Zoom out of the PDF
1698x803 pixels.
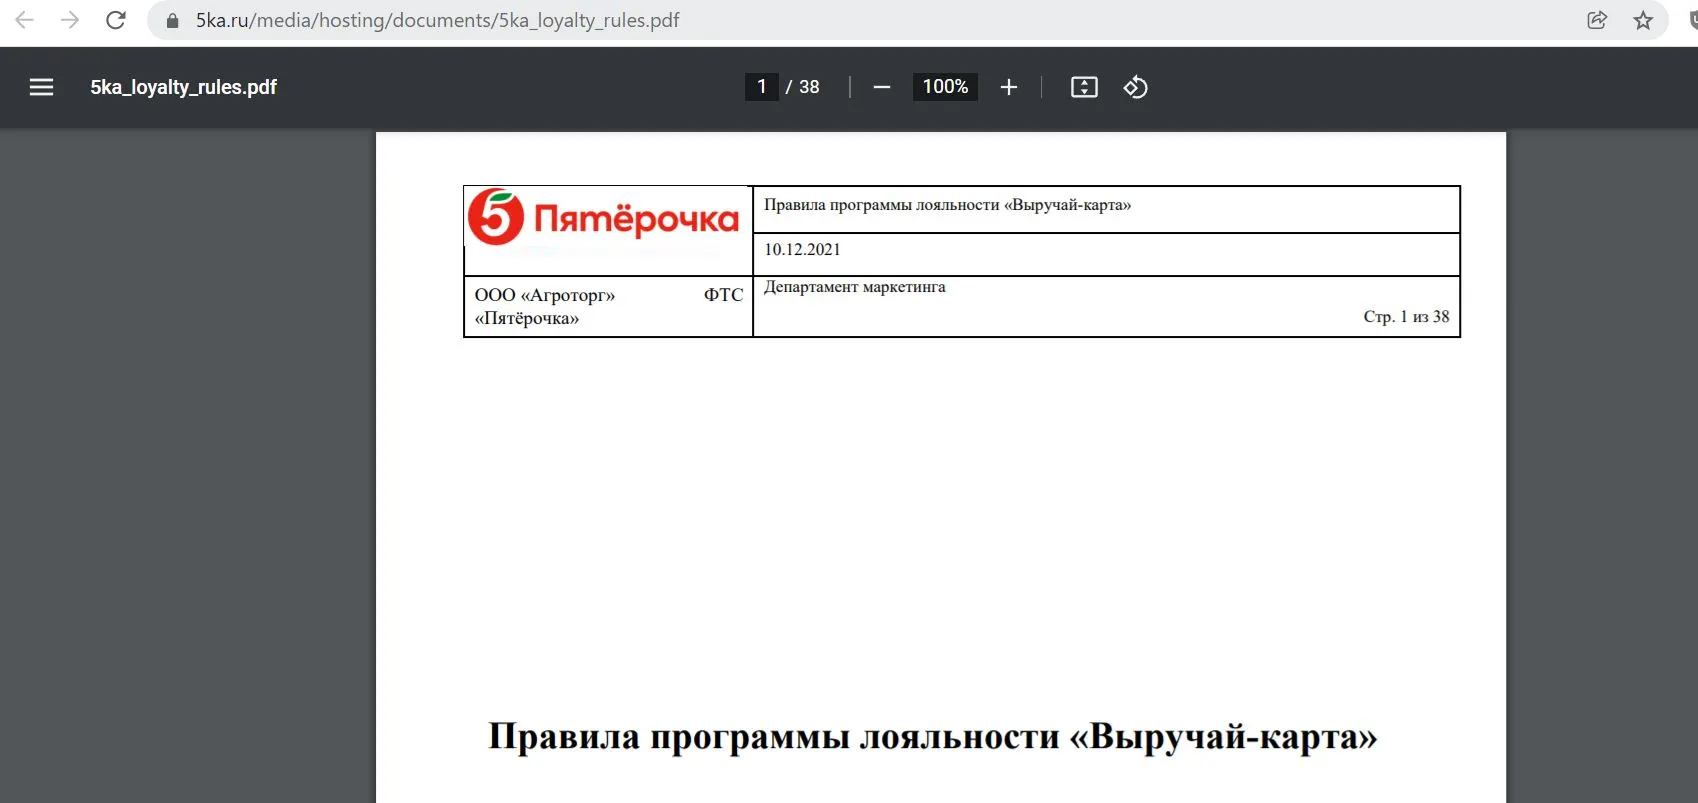pos(881,87)
